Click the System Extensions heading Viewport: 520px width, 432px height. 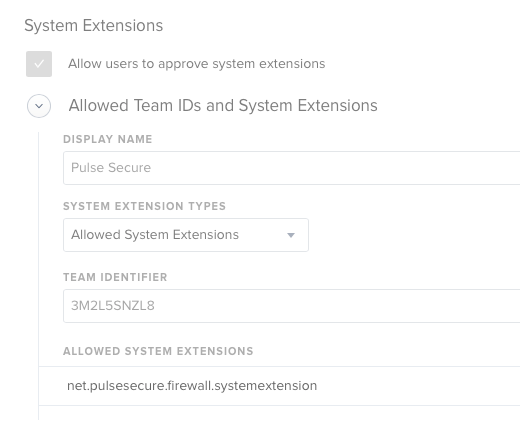tap(94, 25)
